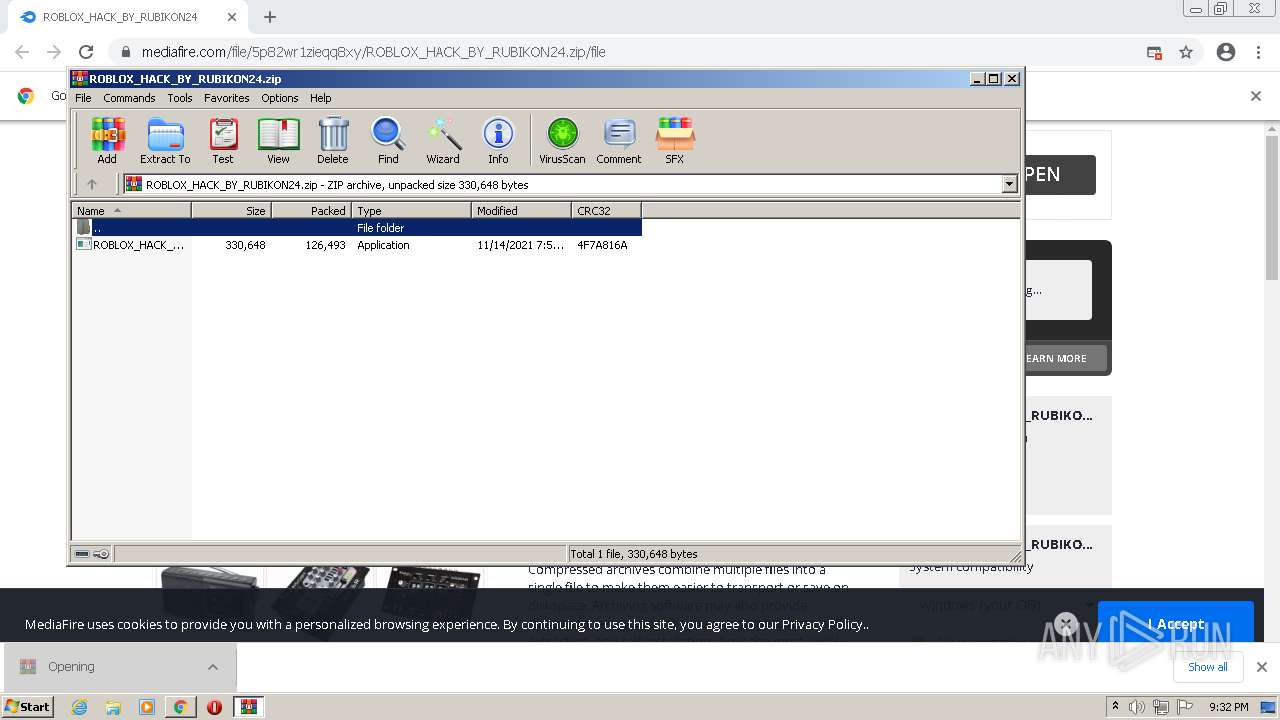The image size is (1280, 720).
Task: Click Show all downloads button
Action: coord(1208,667)
